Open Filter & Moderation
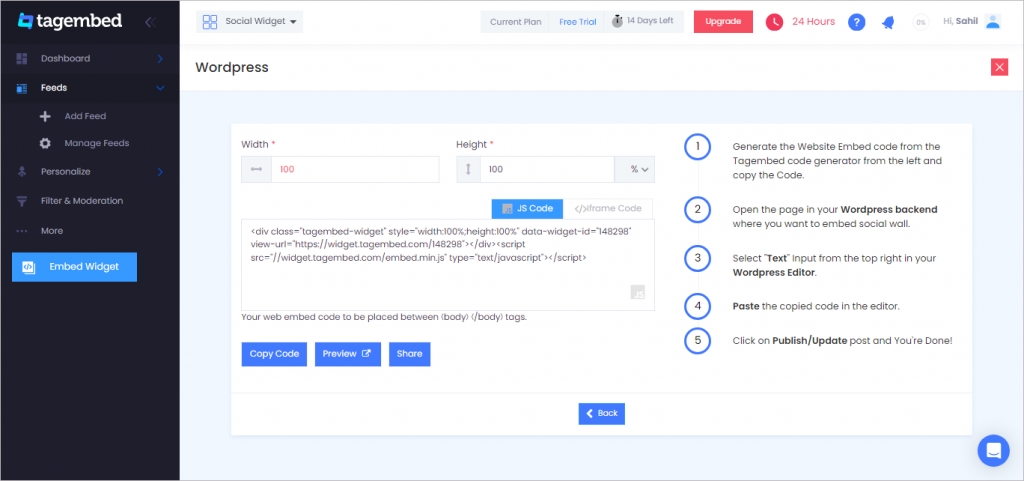 [x=82, y=201]
